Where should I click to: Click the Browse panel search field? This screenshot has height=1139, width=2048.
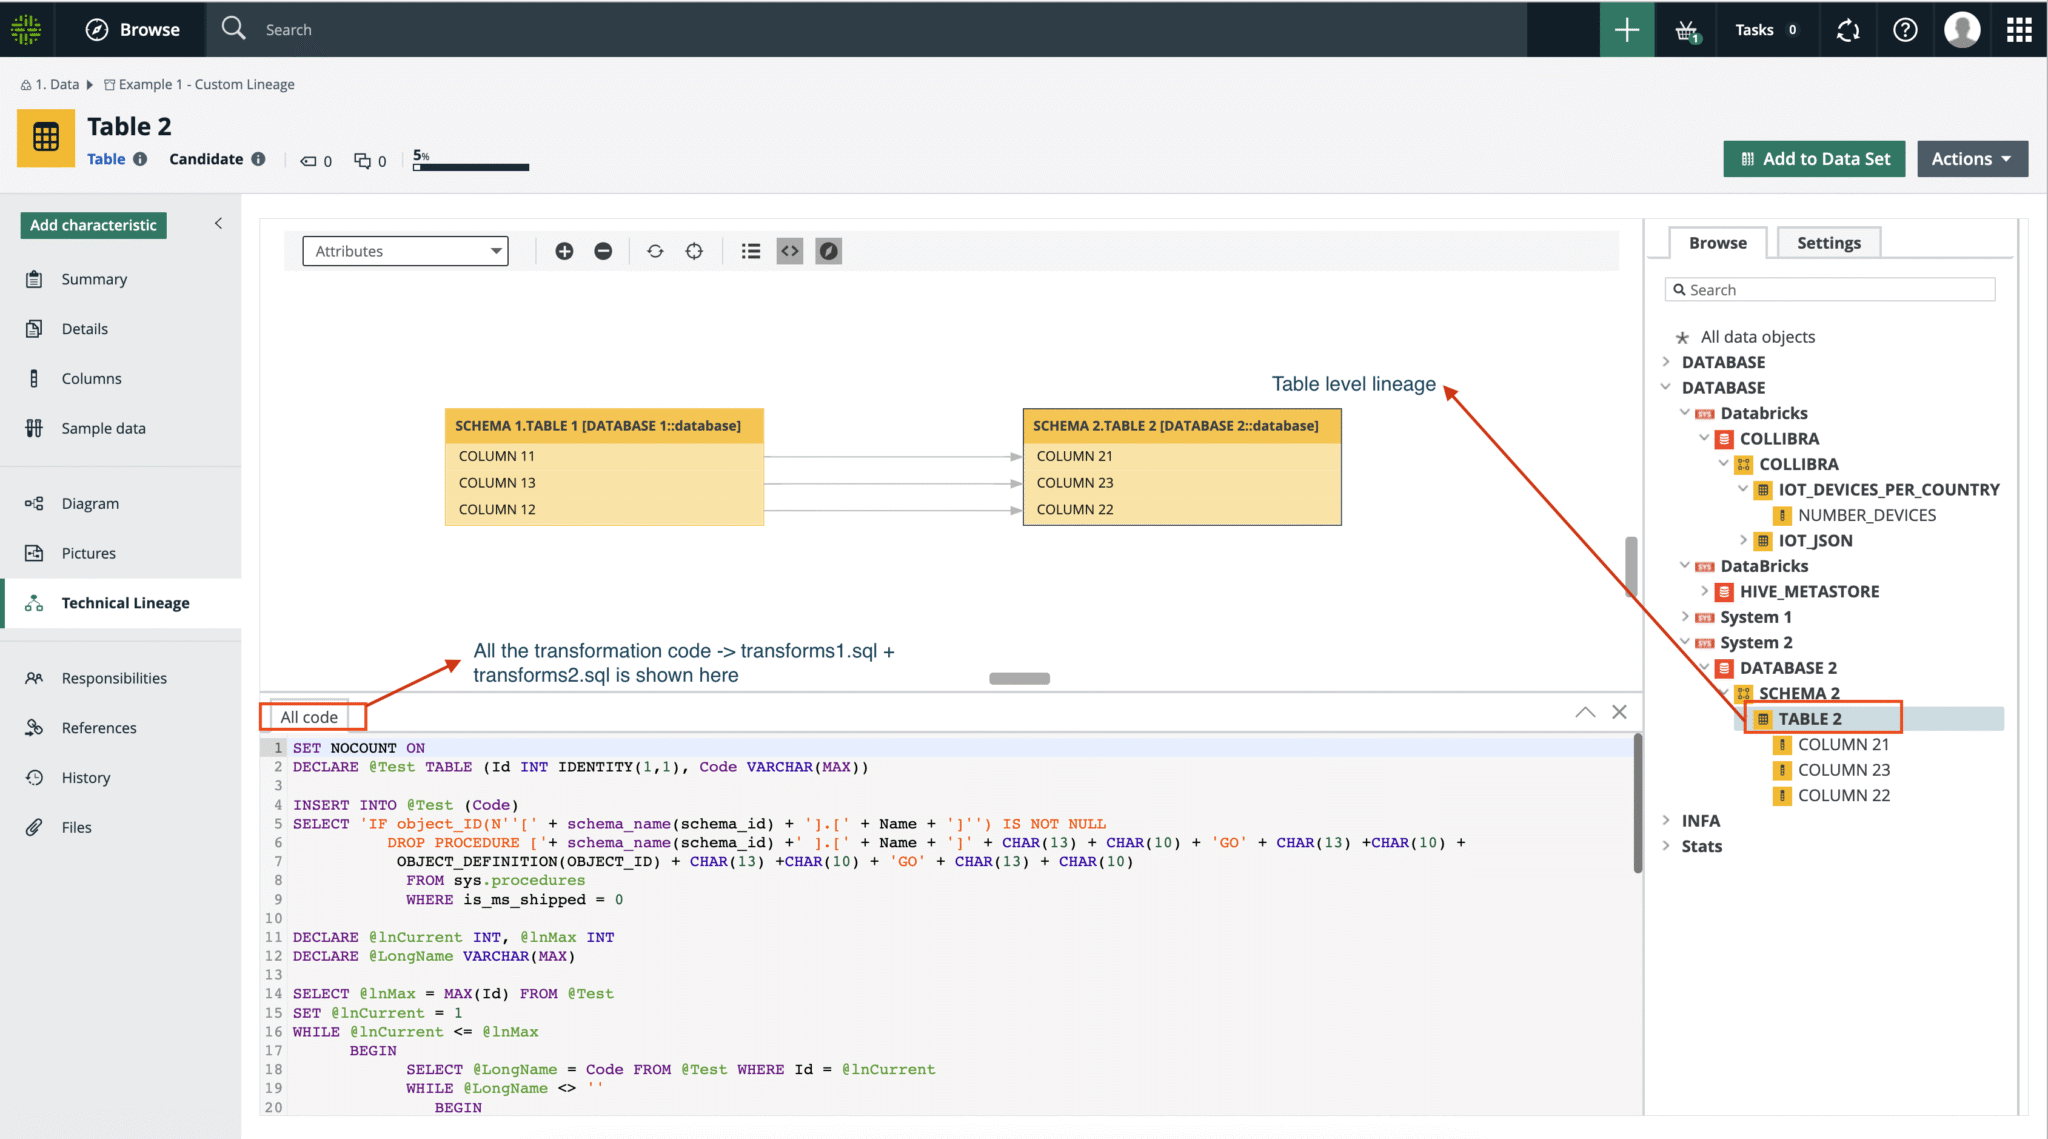coord(1830,290)
